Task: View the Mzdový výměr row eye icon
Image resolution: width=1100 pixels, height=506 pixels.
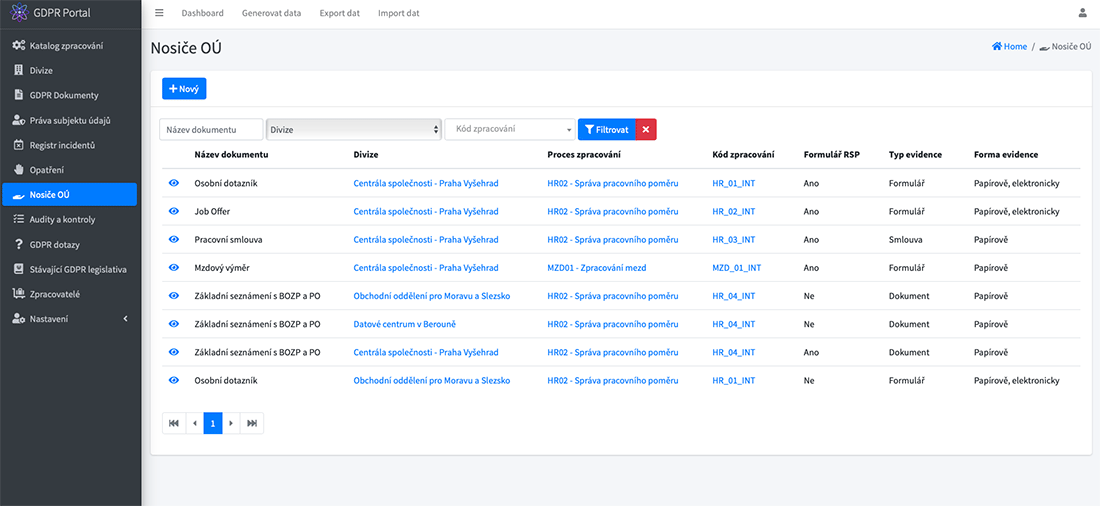Action: 174,268
